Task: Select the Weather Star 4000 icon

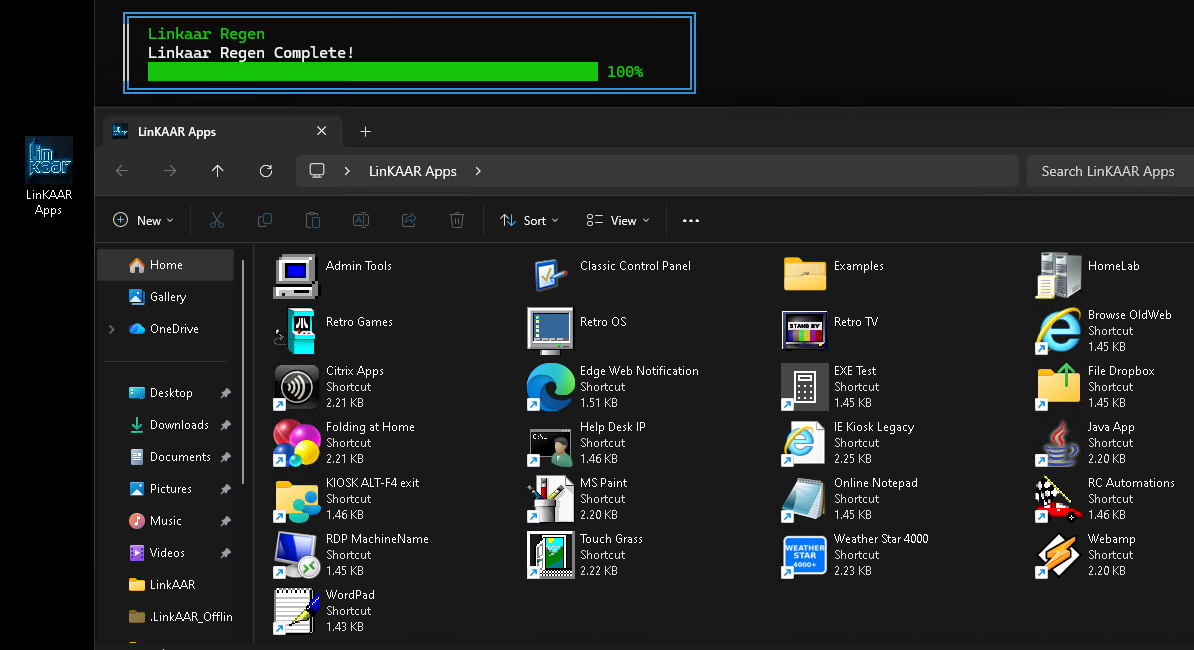Action: click(804, 555)
